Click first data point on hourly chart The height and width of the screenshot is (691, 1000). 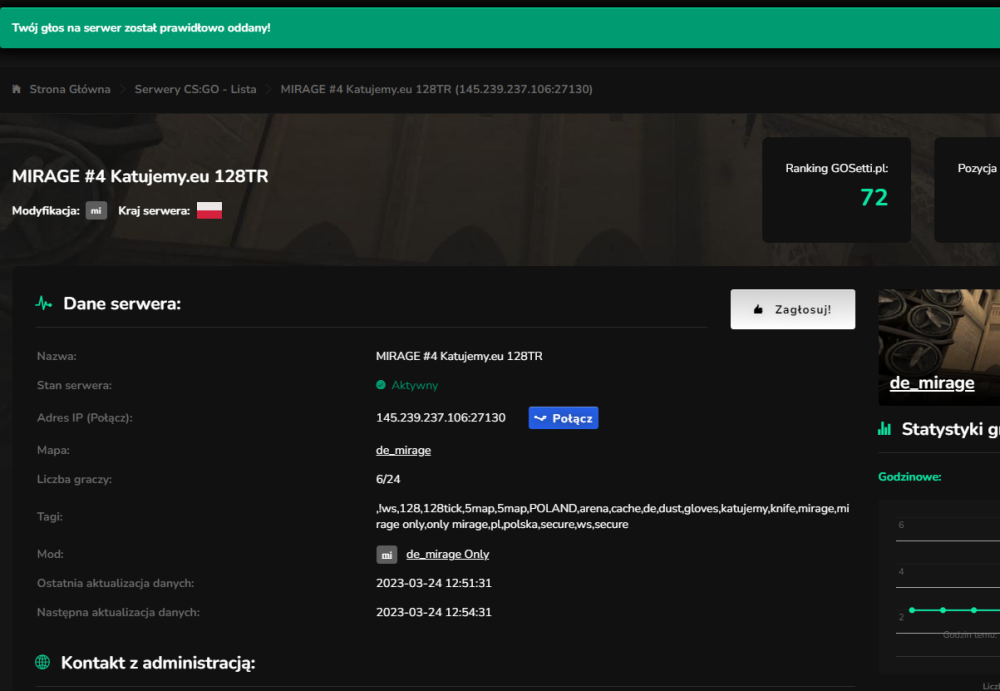point(912,610)
